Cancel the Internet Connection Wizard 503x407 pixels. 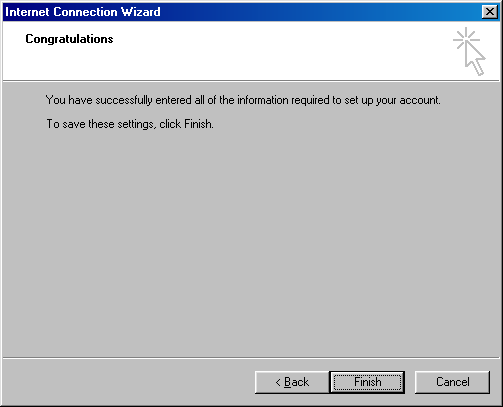point(452,382)
